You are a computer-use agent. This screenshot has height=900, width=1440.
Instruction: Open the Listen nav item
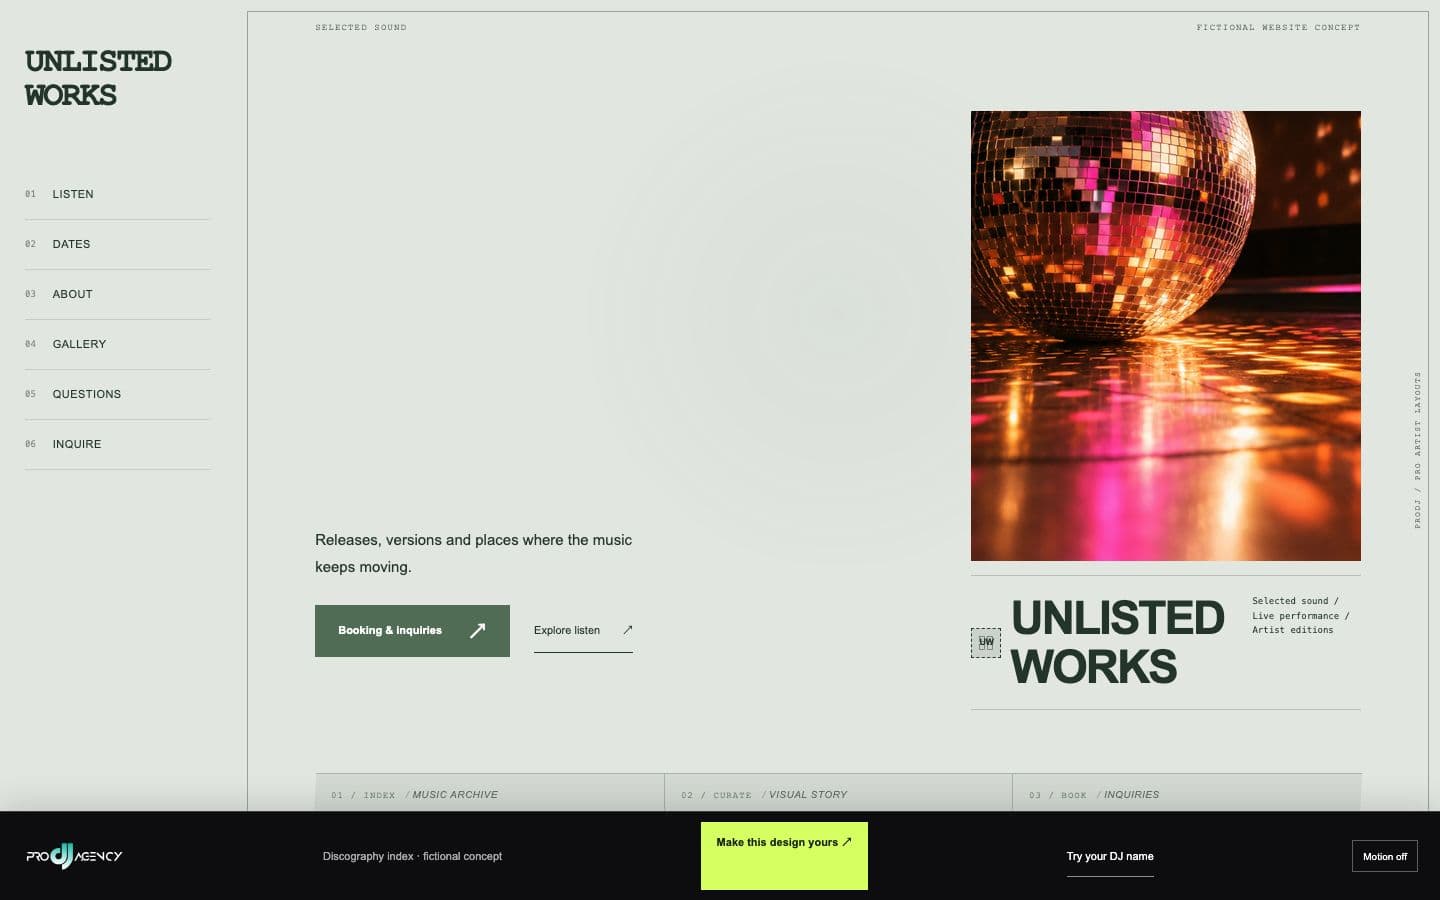pyautogui.click(x=117, y=194)
